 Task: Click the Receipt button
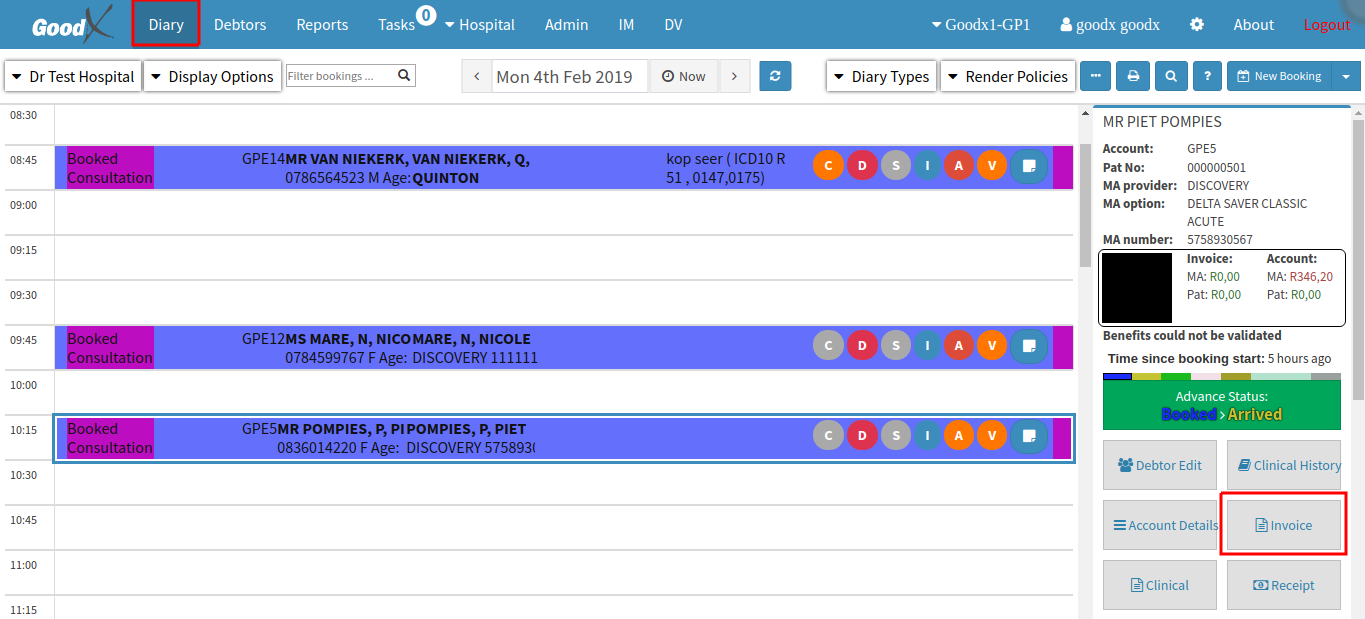pyautogui.click(x=1284, y=585)
